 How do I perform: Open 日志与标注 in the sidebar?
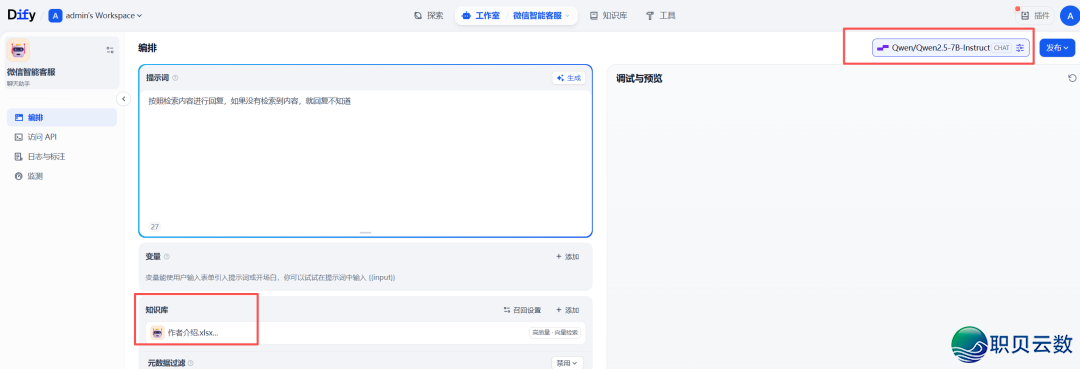pyautogui.click(x=61, y=156)
